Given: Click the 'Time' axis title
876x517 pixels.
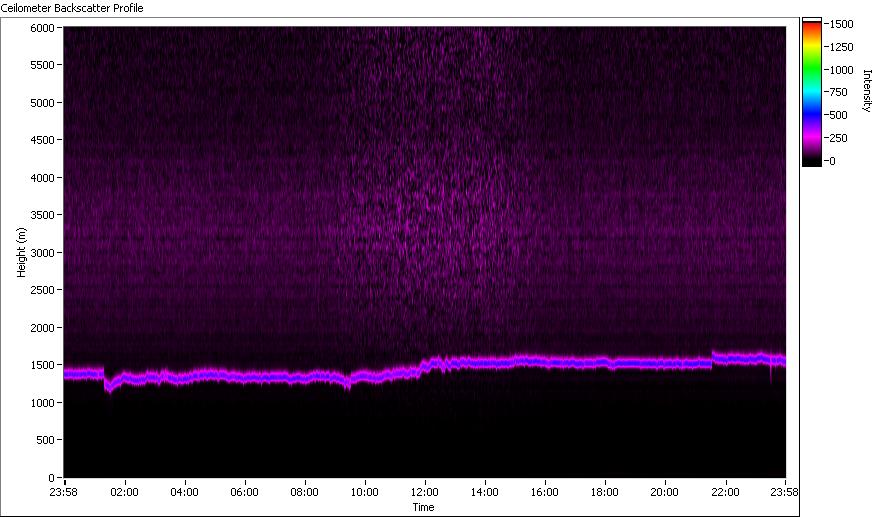Looking at the screenshot, I should (423, 507).
